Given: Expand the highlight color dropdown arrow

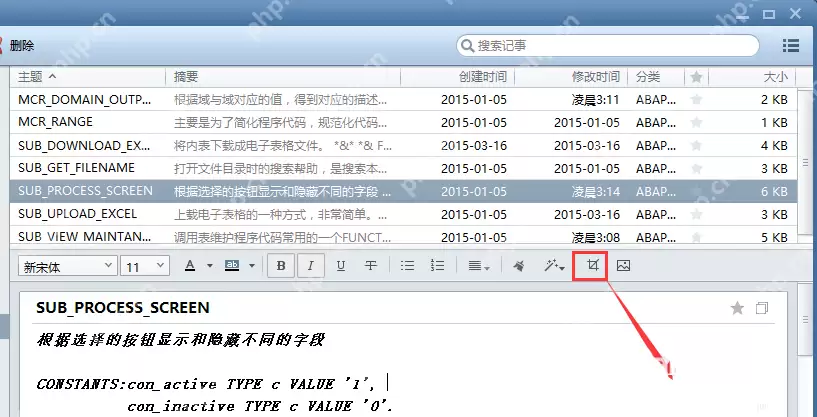Looking at the screenshot, I should (252, 266).
